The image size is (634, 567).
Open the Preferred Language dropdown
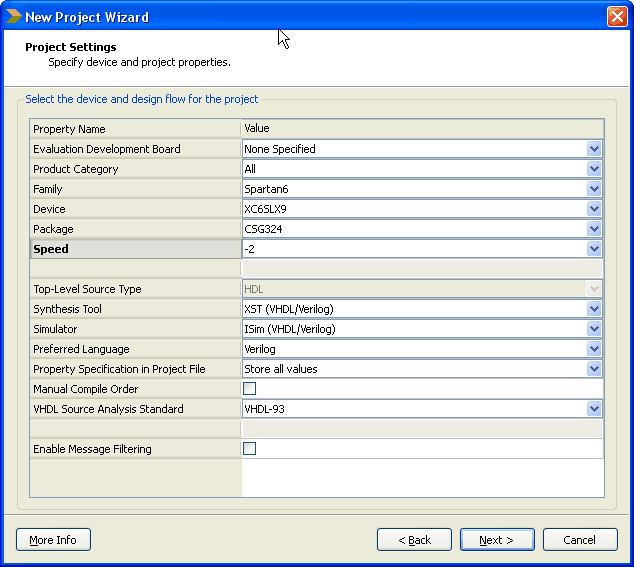(594, 349)
